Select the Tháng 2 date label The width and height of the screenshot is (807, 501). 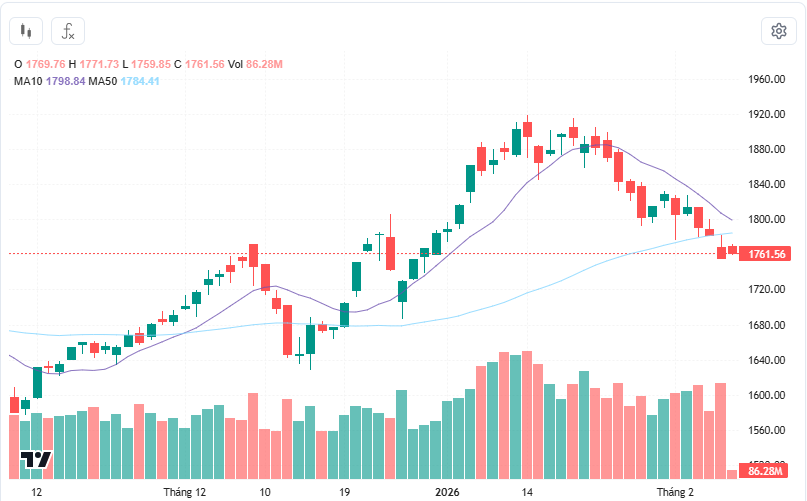click(x=674, y=493)
